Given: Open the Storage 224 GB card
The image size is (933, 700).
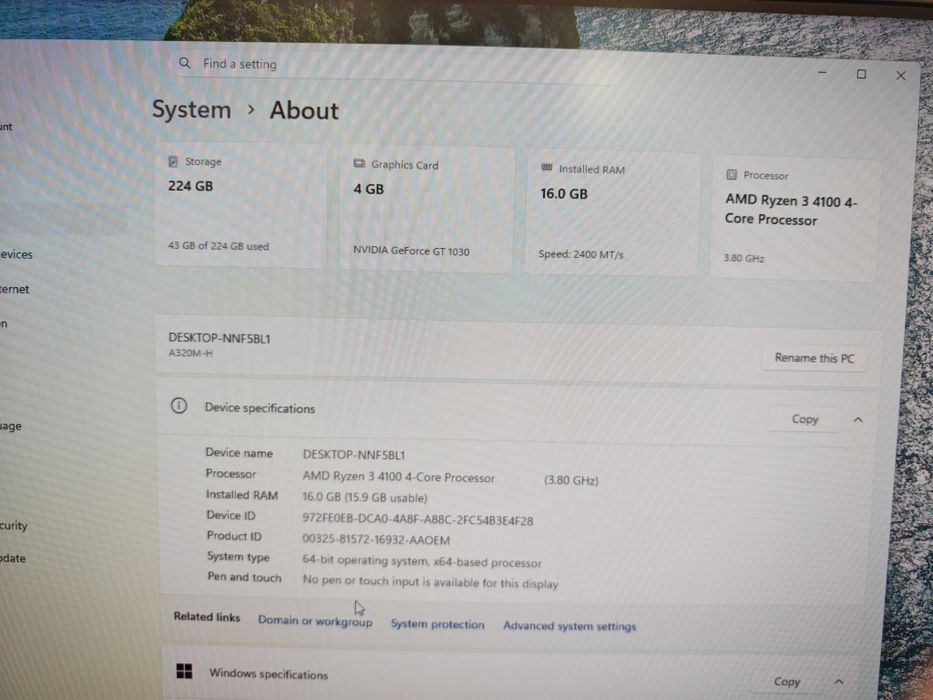Looking at the screenshot, I should (240, 204).
